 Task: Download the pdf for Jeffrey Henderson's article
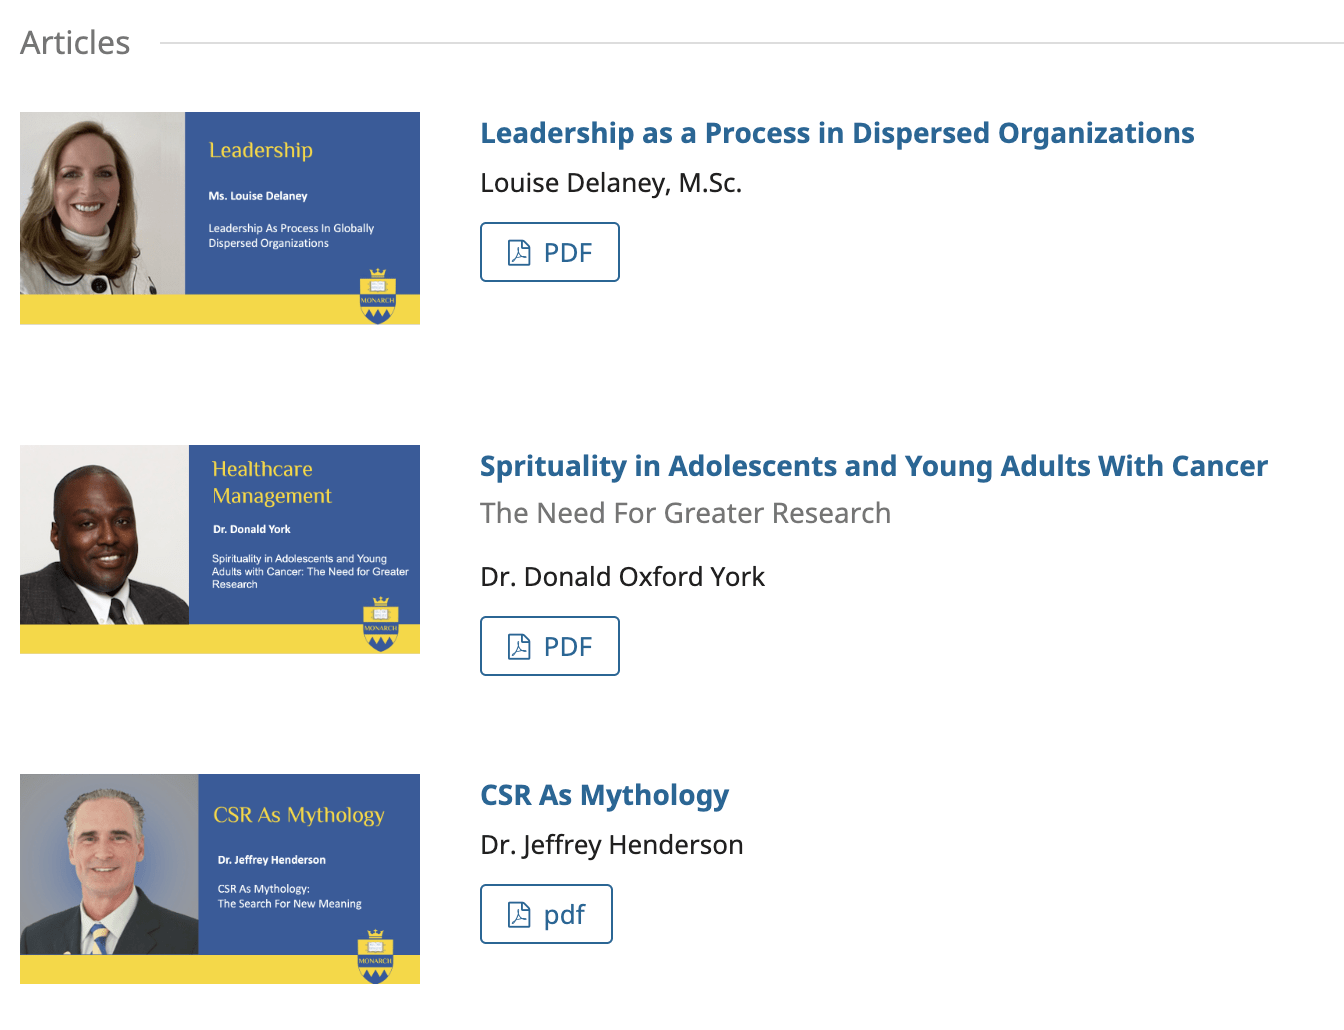point(546,914)
